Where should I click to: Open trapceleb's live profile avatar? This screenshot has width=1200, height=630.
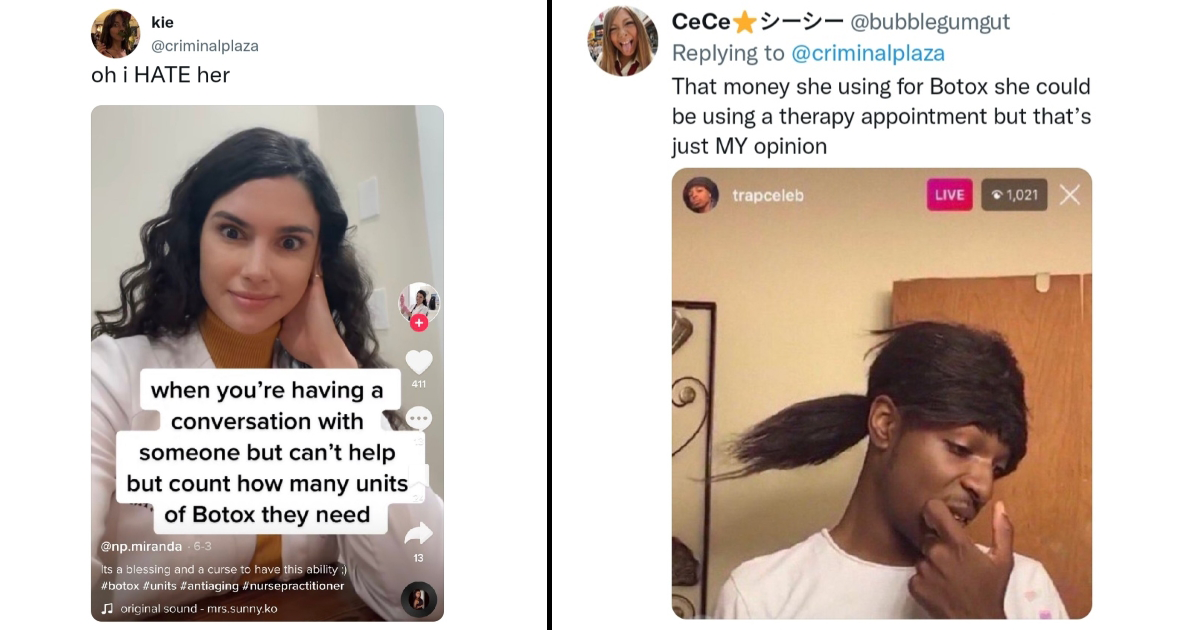coord(701,195)
